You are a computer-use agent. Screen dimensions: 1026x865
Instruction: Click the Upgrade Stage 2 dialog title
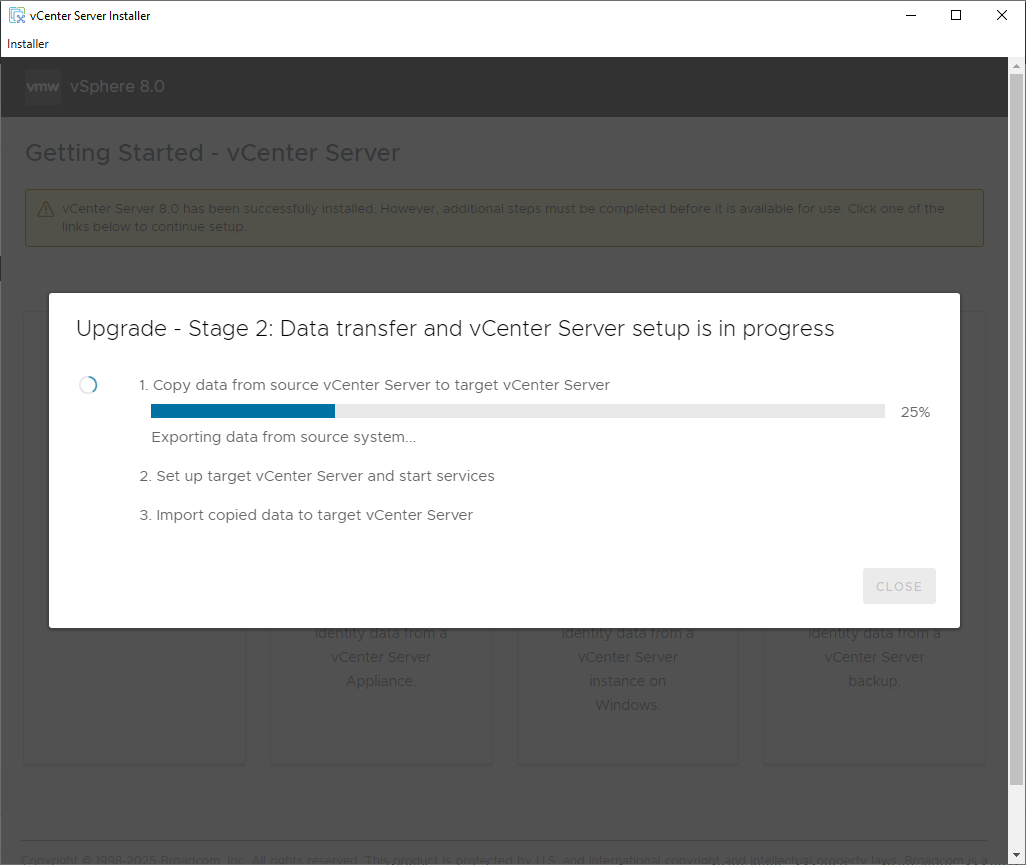click(x=455, y=329)
